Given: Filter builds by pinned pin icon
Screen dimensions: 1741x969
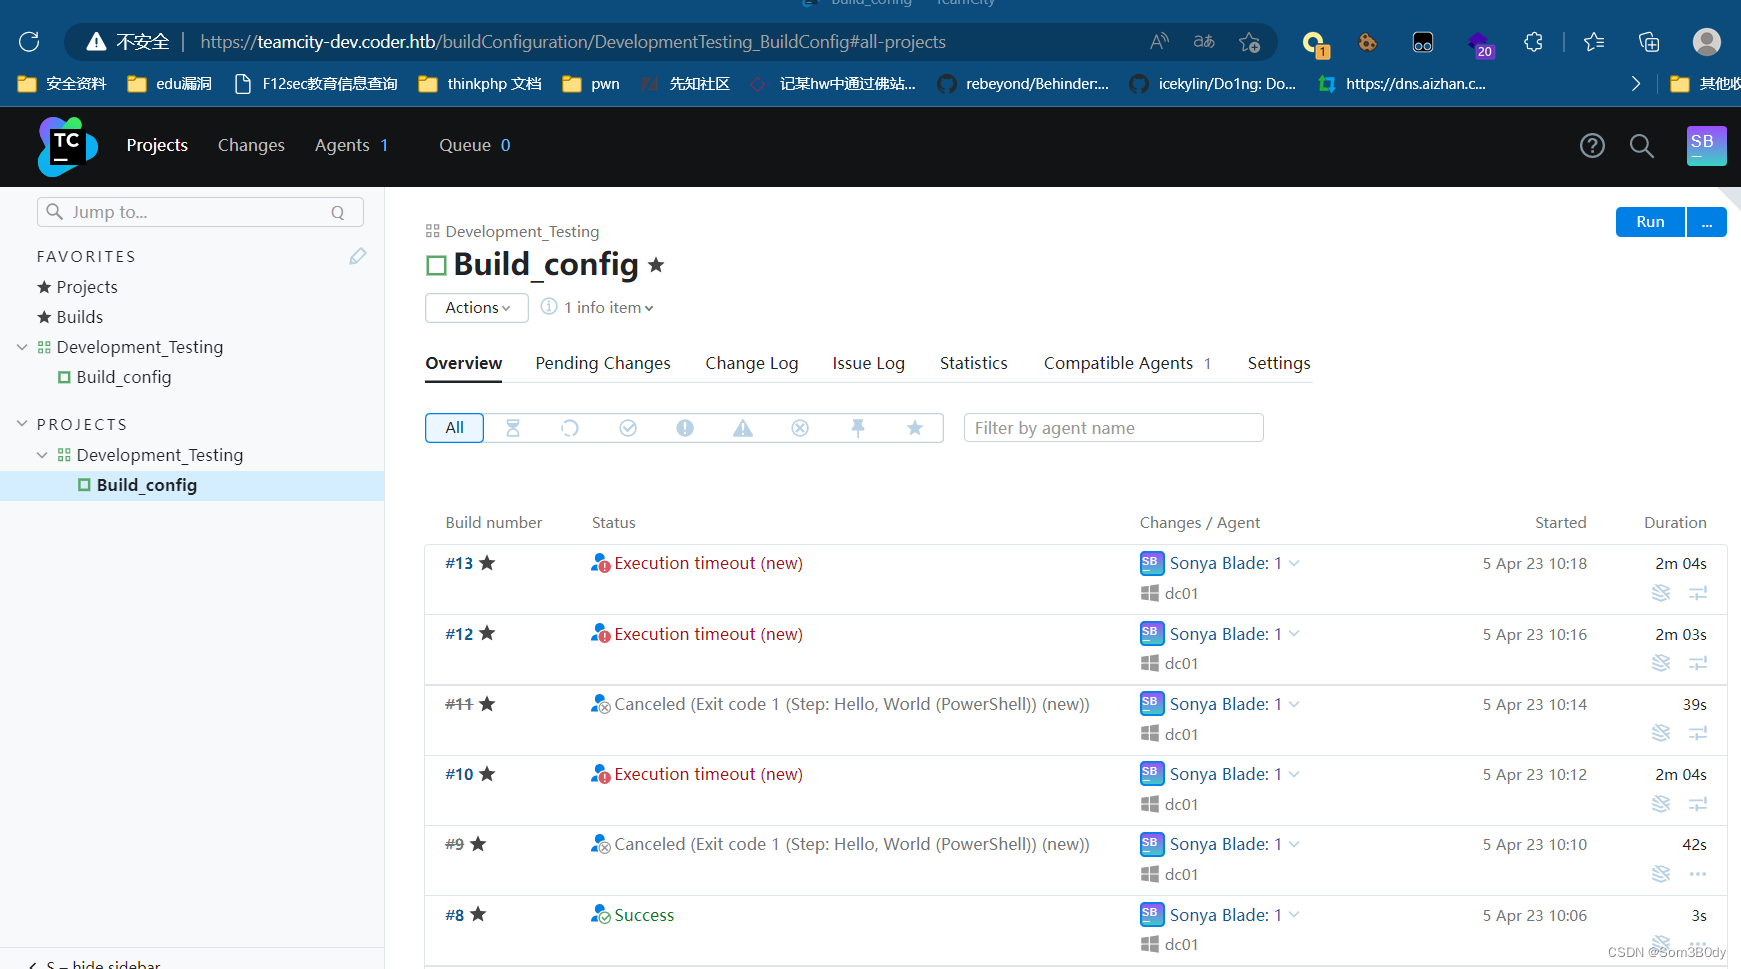Looking at the screenshot, I should (x=858, y=428).
